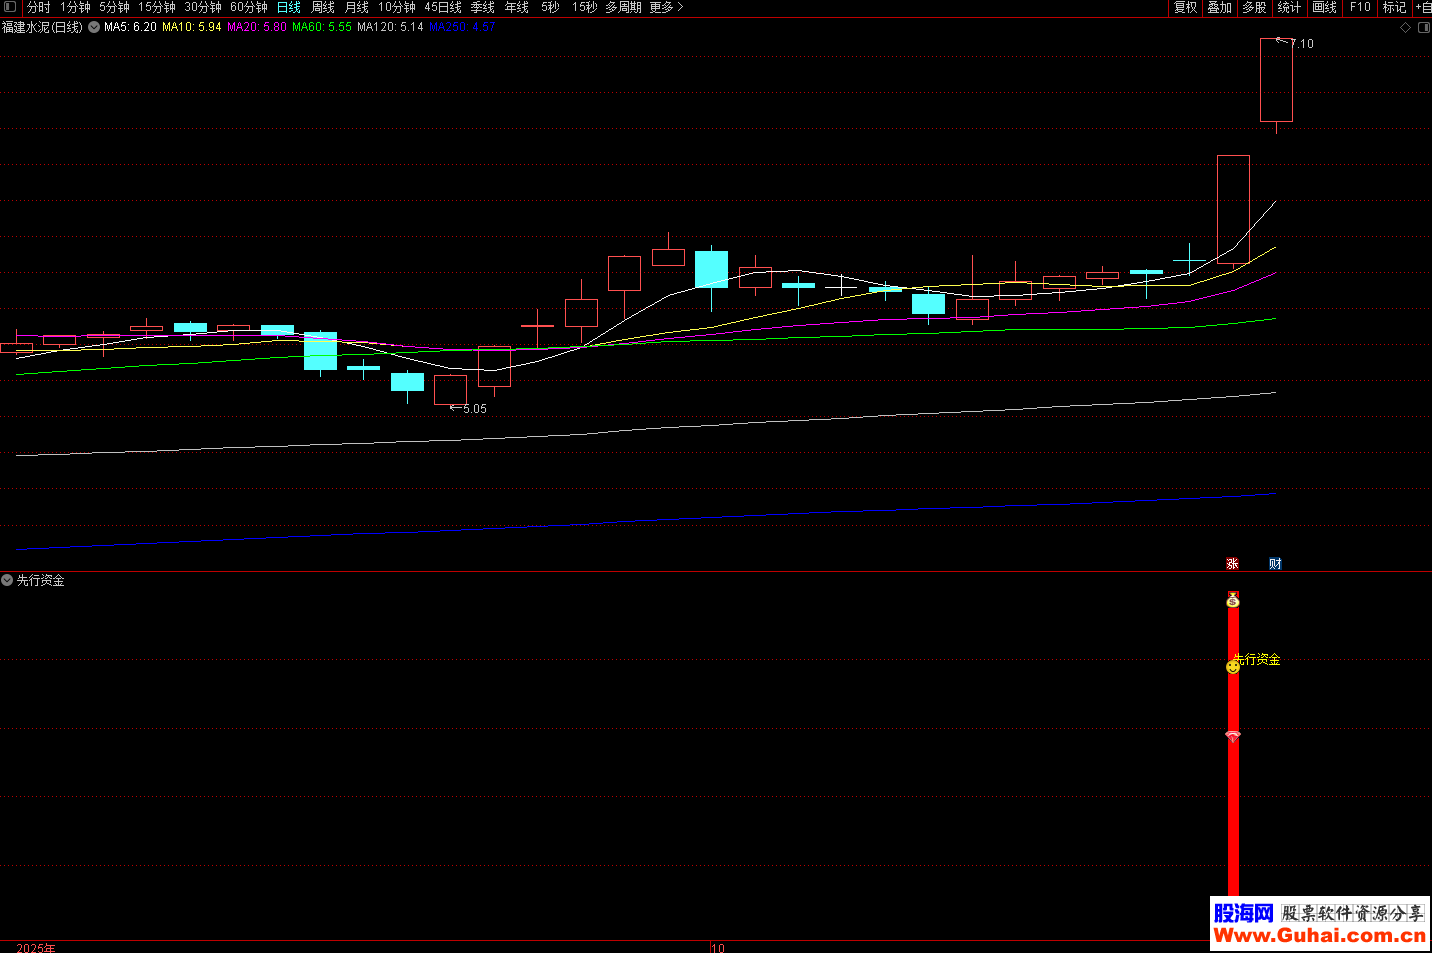Toggle the right sidebar panel icon

[x=1423, y=28]
